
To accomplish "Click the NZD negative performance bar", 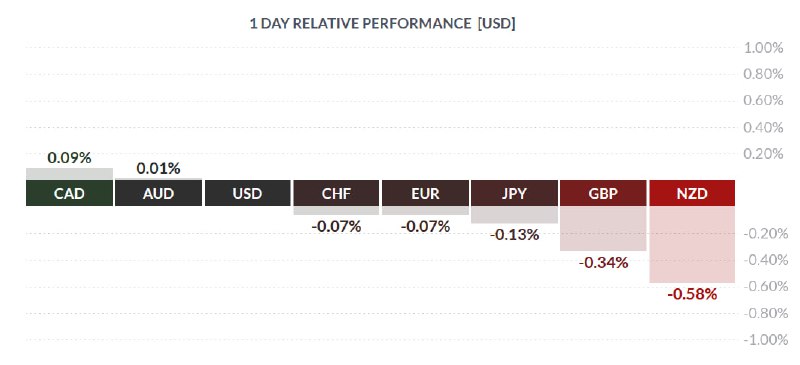I will tap(692, 245).
